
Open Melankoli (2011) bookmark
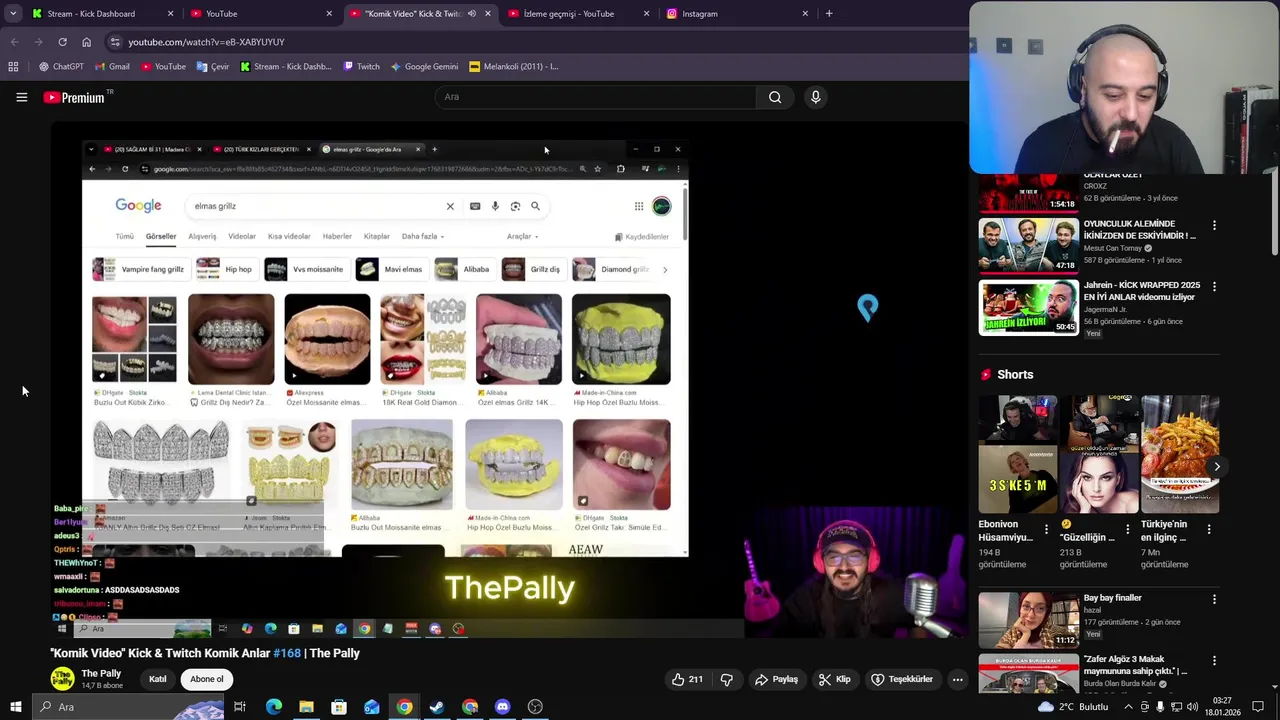(513, 67)
